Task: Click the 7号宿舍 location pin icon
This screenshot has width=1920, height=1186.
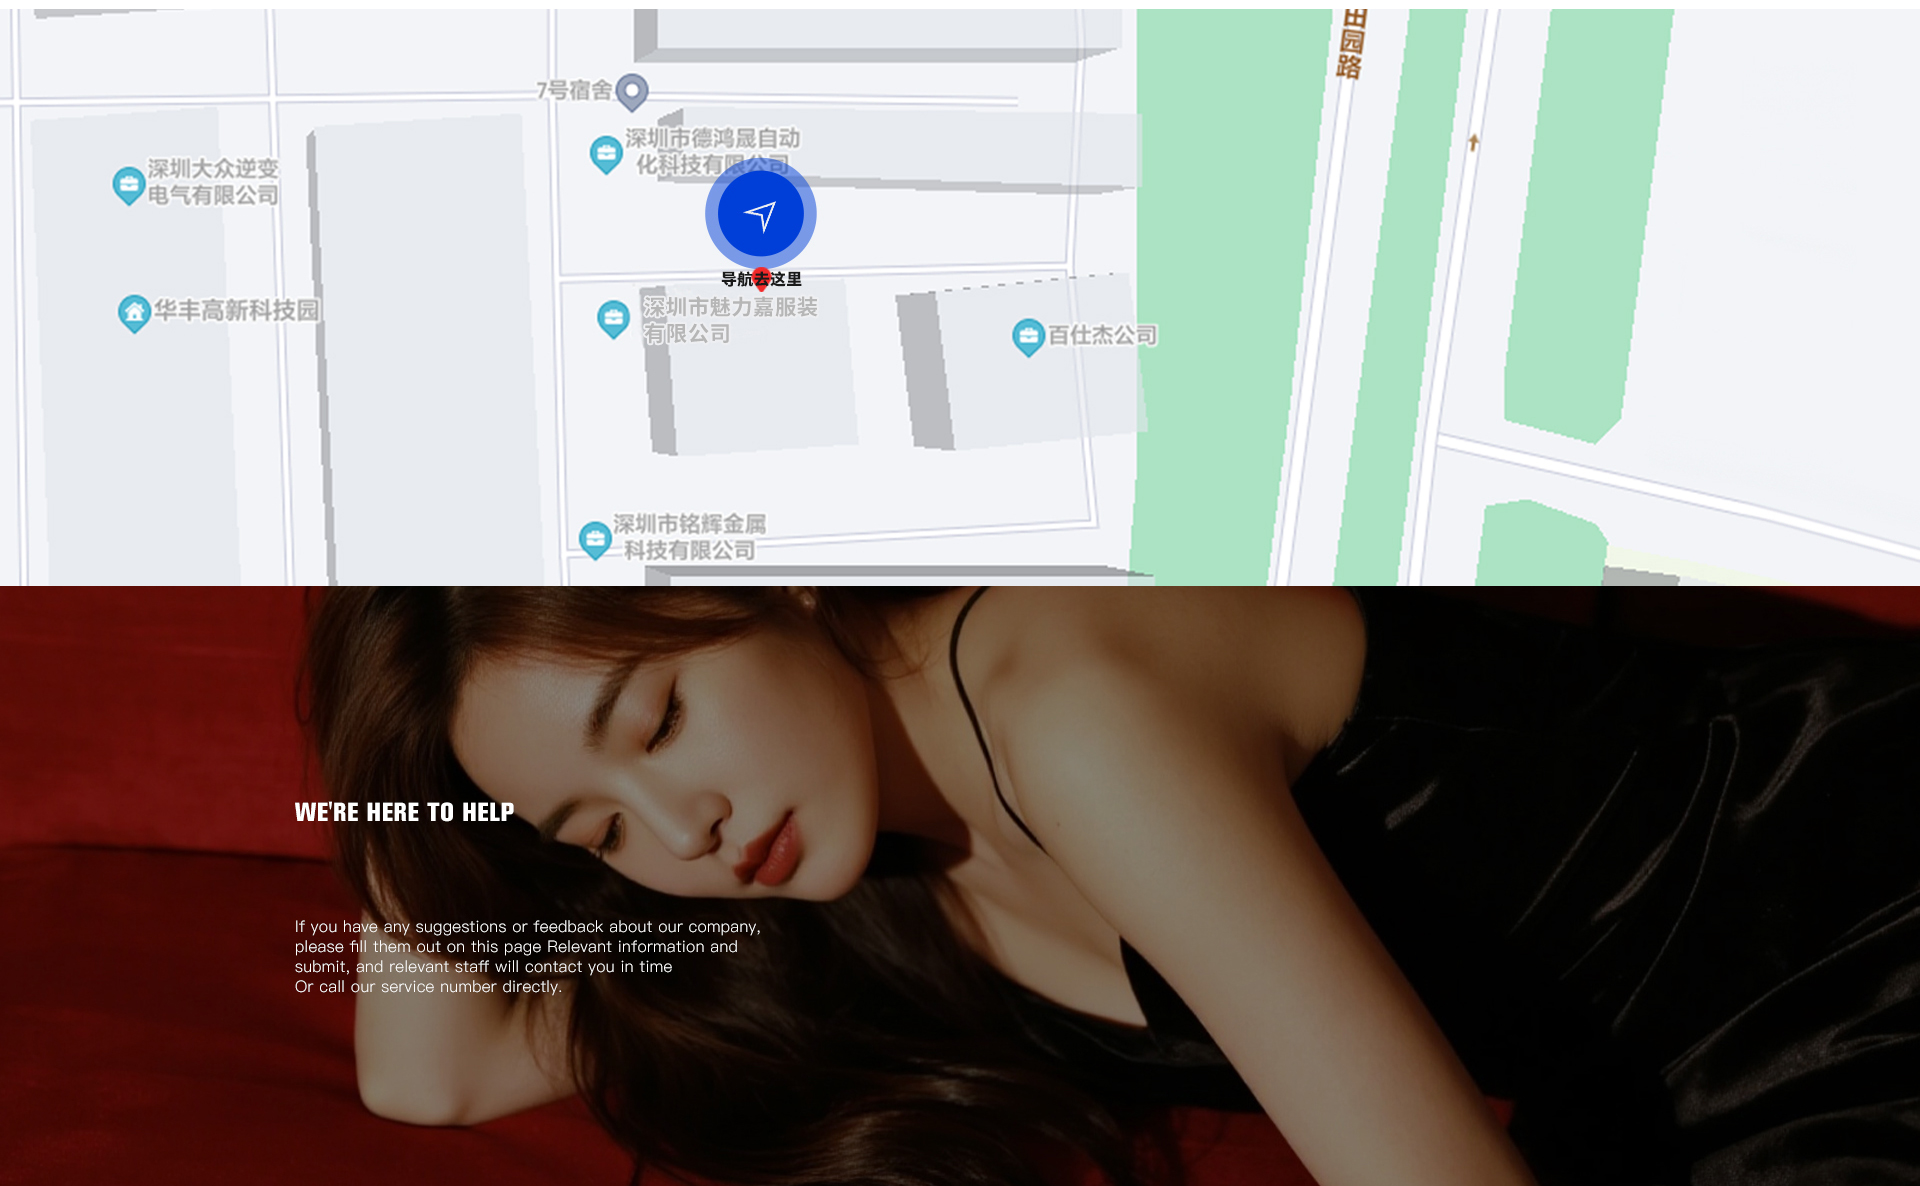Action: tap(632, 92)
